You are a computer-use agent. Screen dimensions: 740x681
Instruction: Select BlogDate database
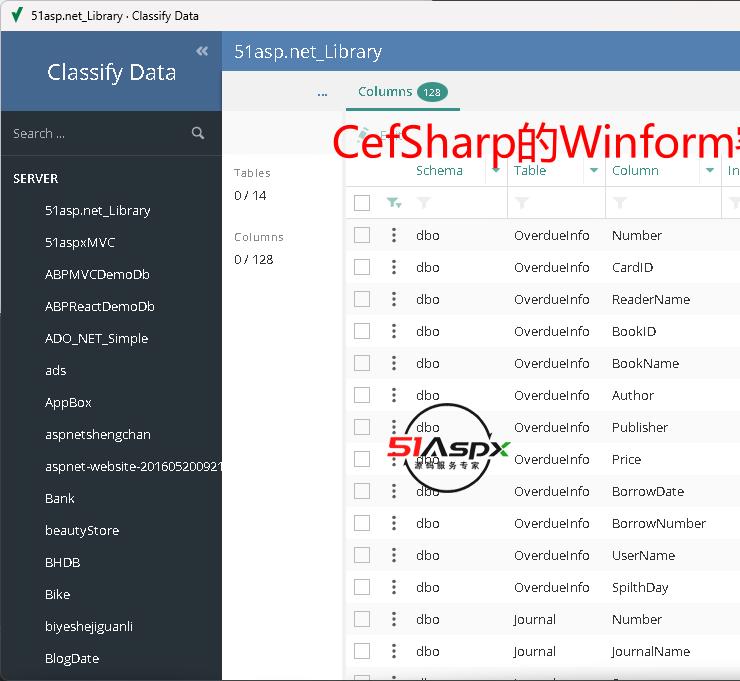(x=72, y=658)
